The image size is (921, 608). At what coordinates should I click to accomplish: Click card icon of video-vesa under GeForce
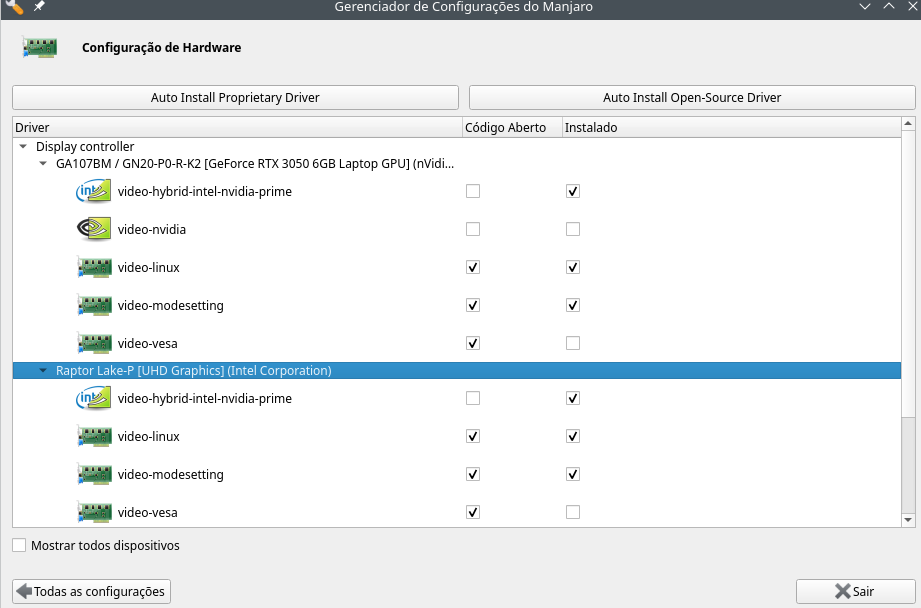click(x=94, y=343)
